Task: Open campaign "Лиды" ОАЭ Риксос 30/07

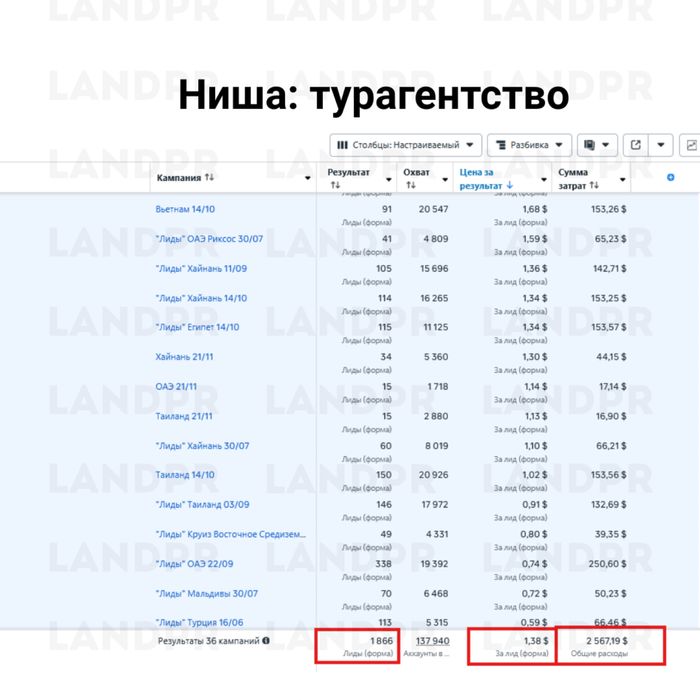Action: point(209,239)
